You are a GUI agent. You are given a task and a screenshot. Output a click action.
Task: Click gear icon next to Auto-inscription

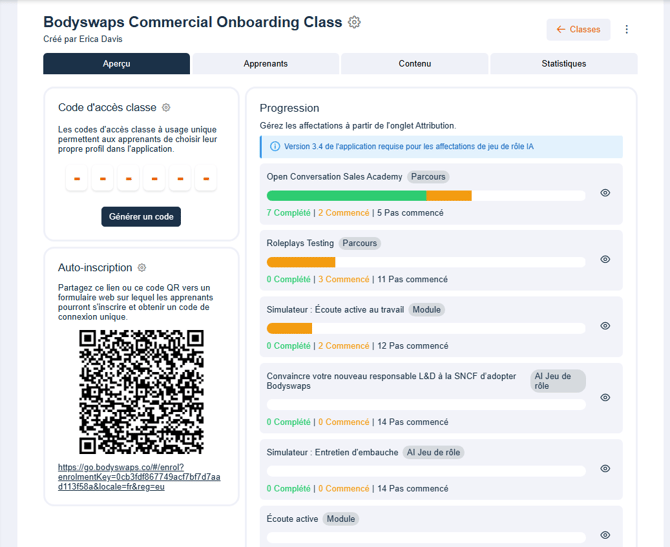pos(142,268)
